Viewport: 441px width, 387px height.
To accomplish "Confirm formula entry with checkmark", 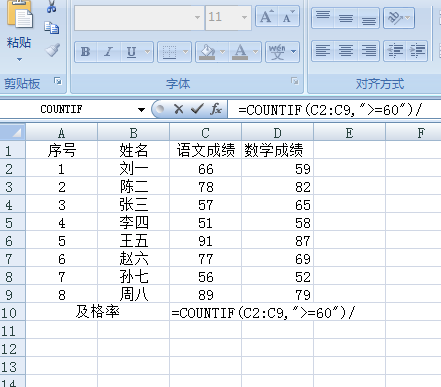I will 197,109.
